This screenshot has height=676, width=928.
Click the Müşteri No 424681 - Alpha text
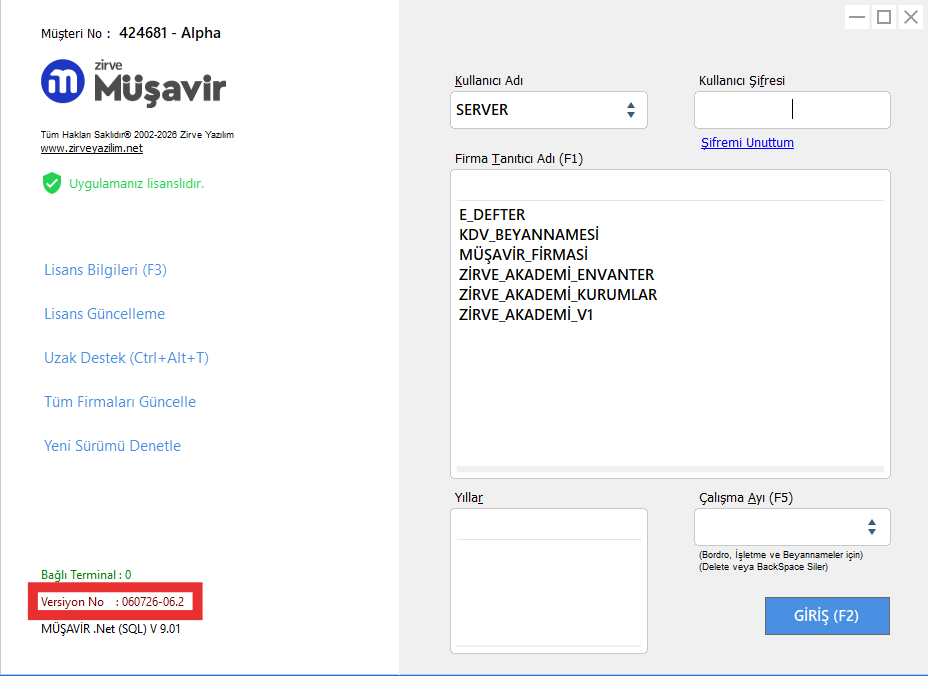point(131,33)
